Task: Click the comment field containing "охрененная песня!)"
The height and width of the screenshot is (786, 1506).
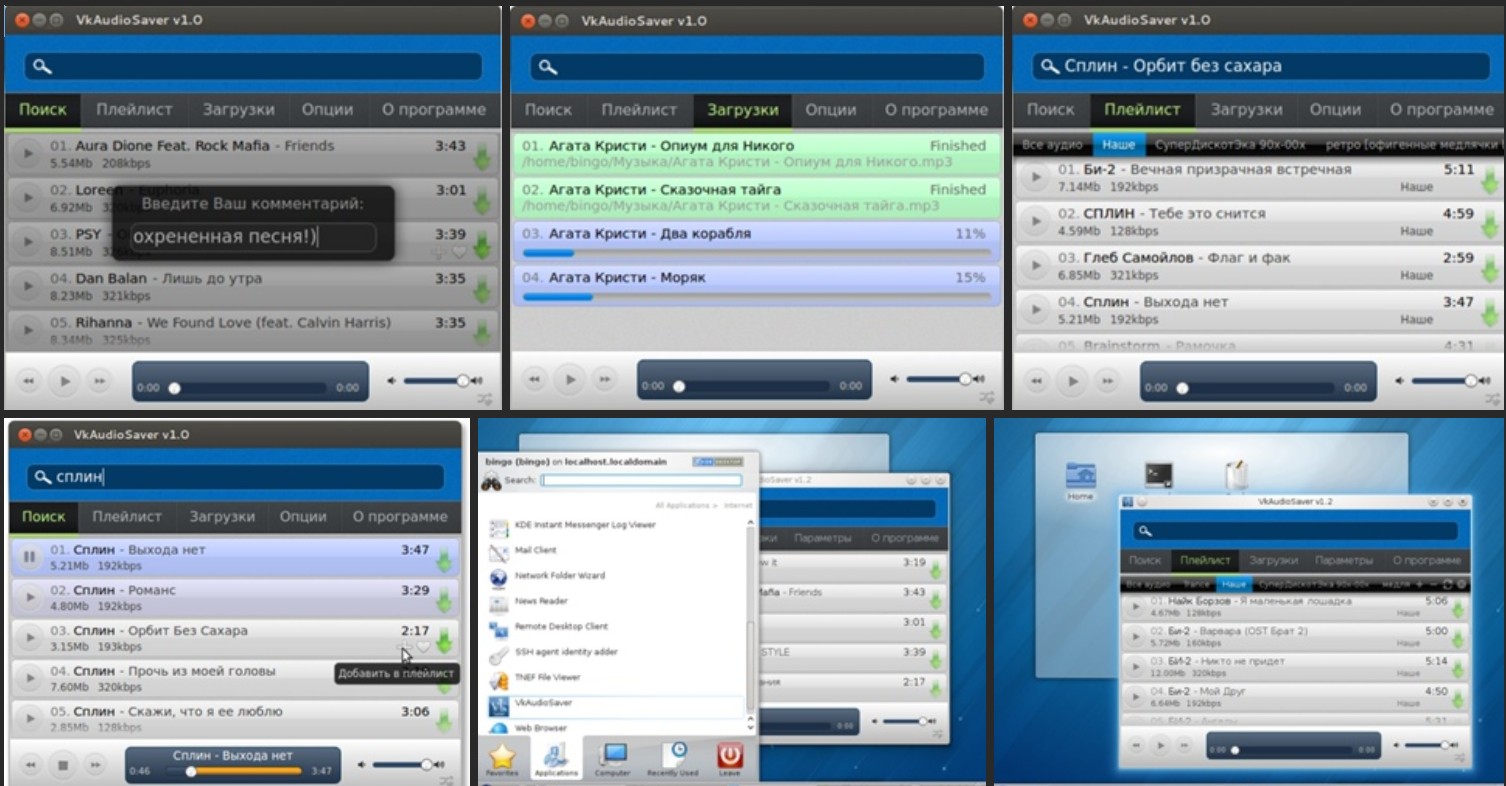Action: click(x=253, y=237)
